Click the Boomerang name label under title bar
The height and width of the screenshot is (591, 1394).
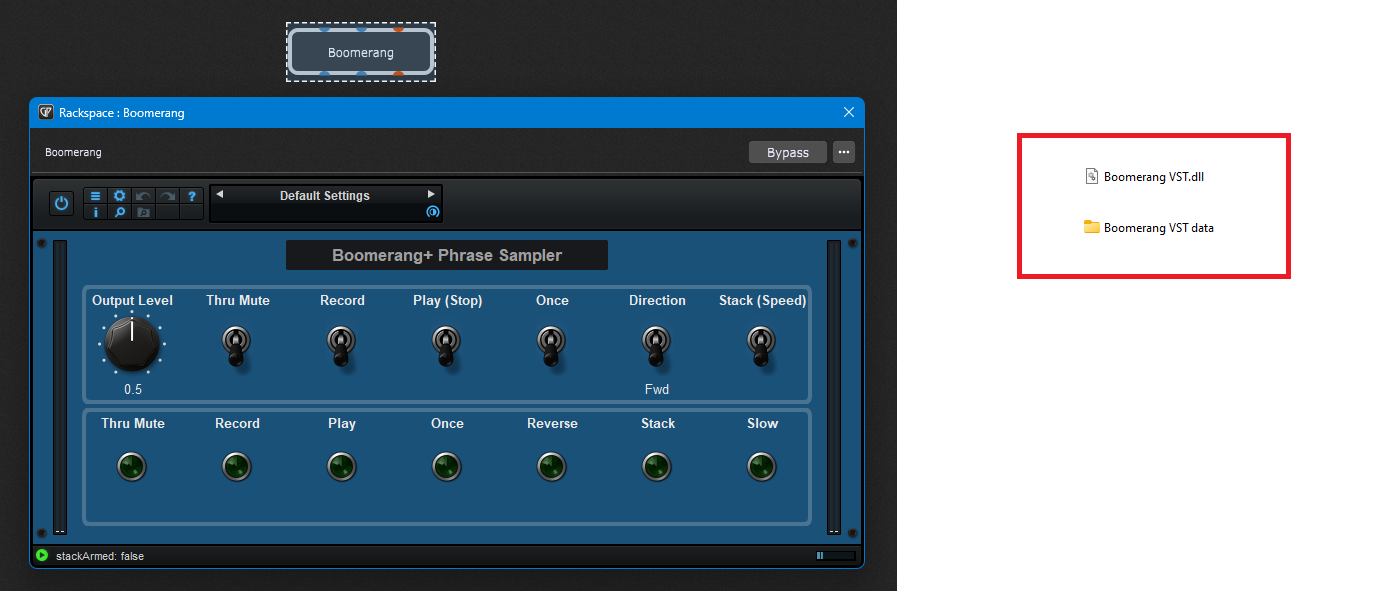pos(73,152)
